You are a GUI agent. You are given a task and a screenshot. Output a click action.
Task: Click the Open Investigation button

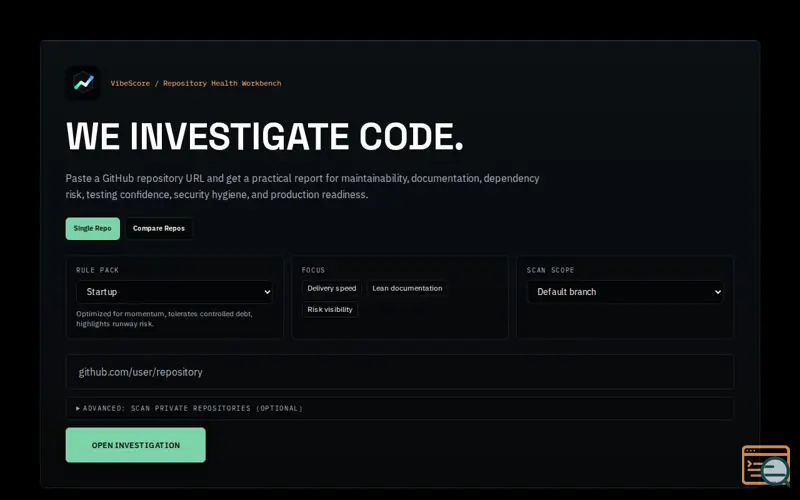tap(136, 445)
